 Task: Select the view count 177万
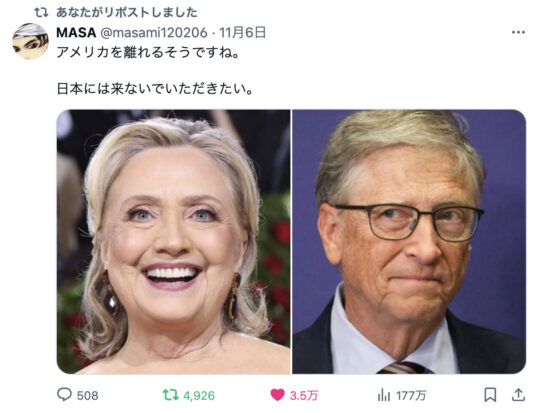[411, 395]
